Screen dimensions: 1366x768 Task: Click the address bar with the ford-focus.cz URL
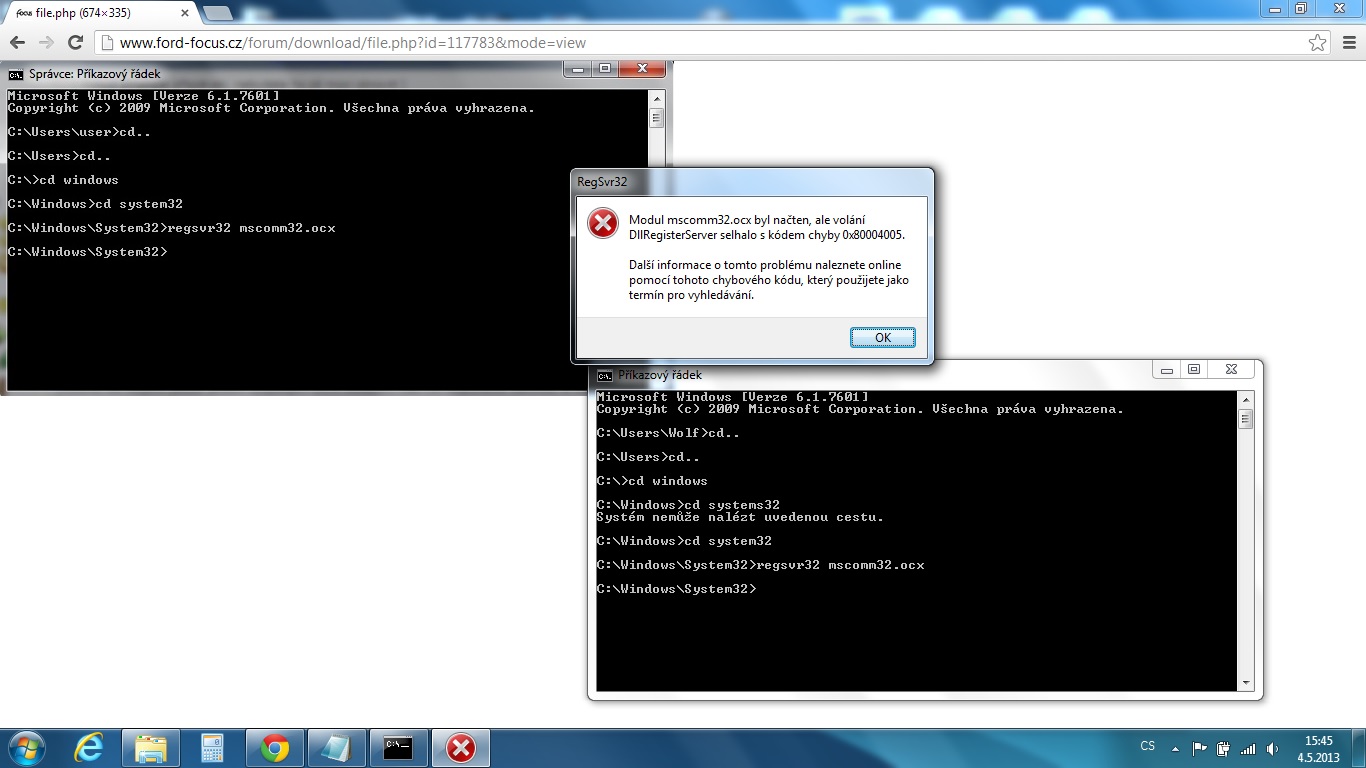(x=700, y=43)
